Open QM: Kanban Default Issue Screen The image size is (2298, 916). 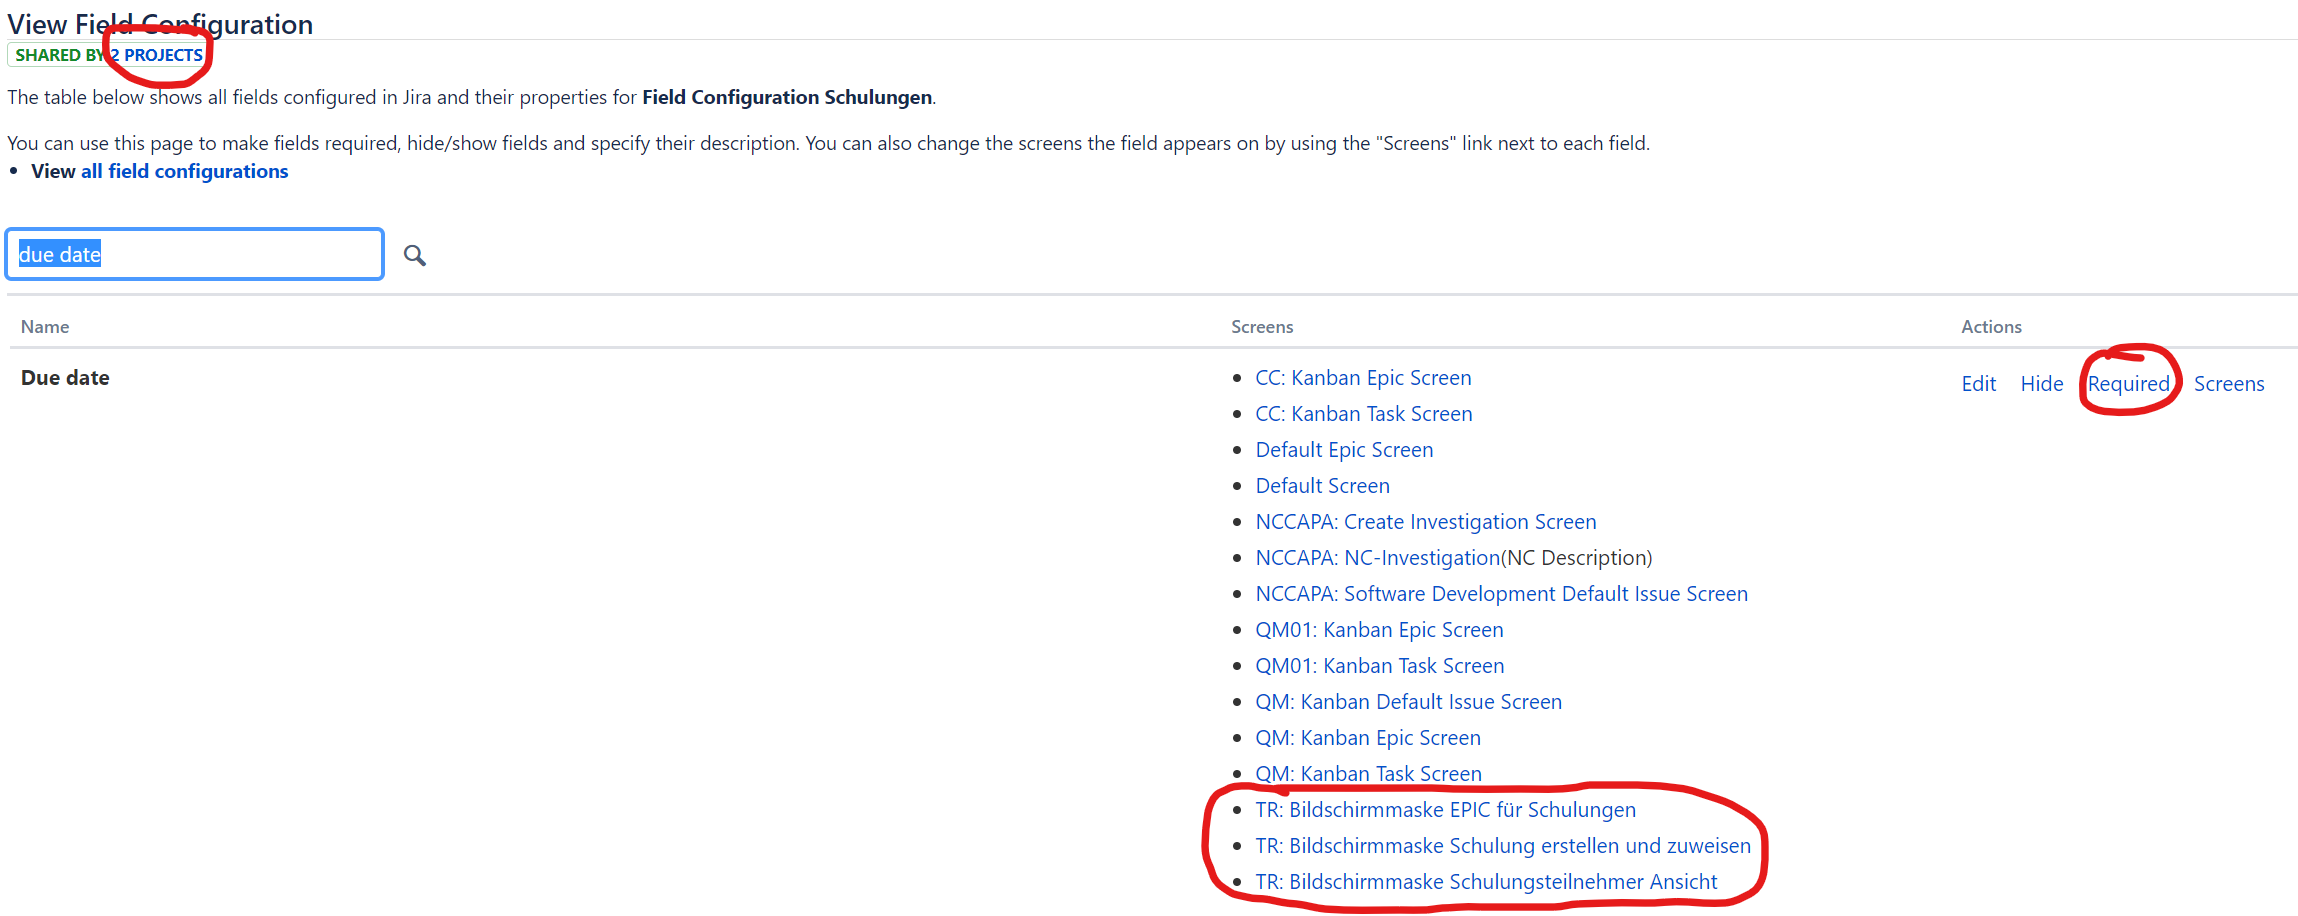click(x=1408, y=702)
